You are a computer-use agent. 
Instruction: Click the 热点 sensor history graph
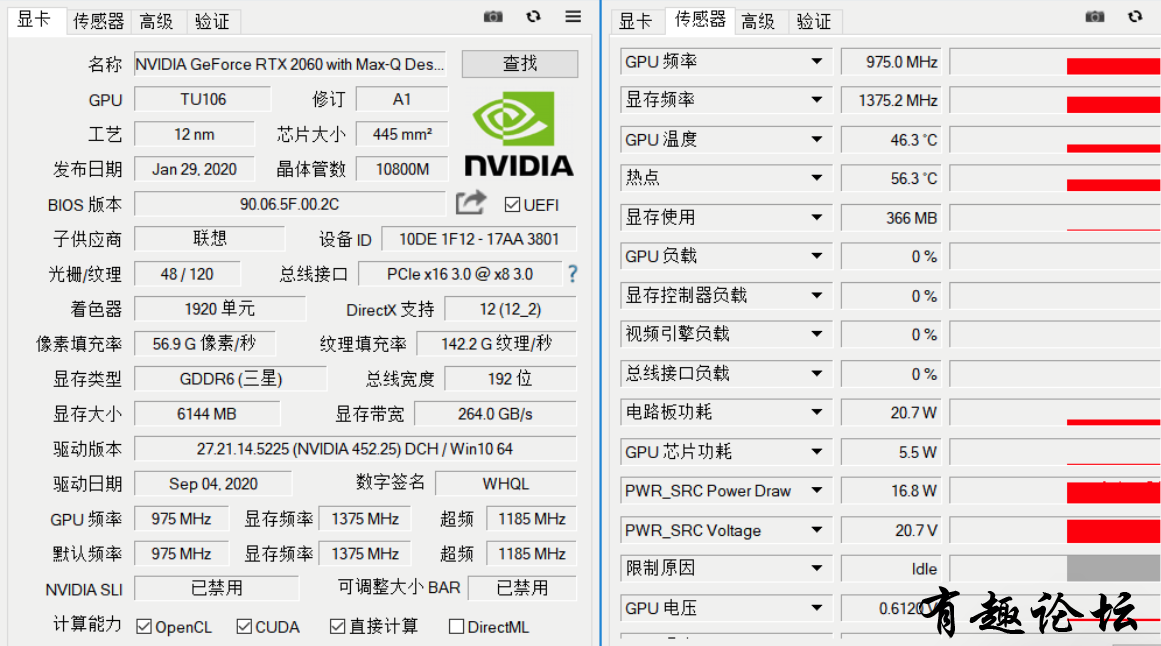point(1055,178)
